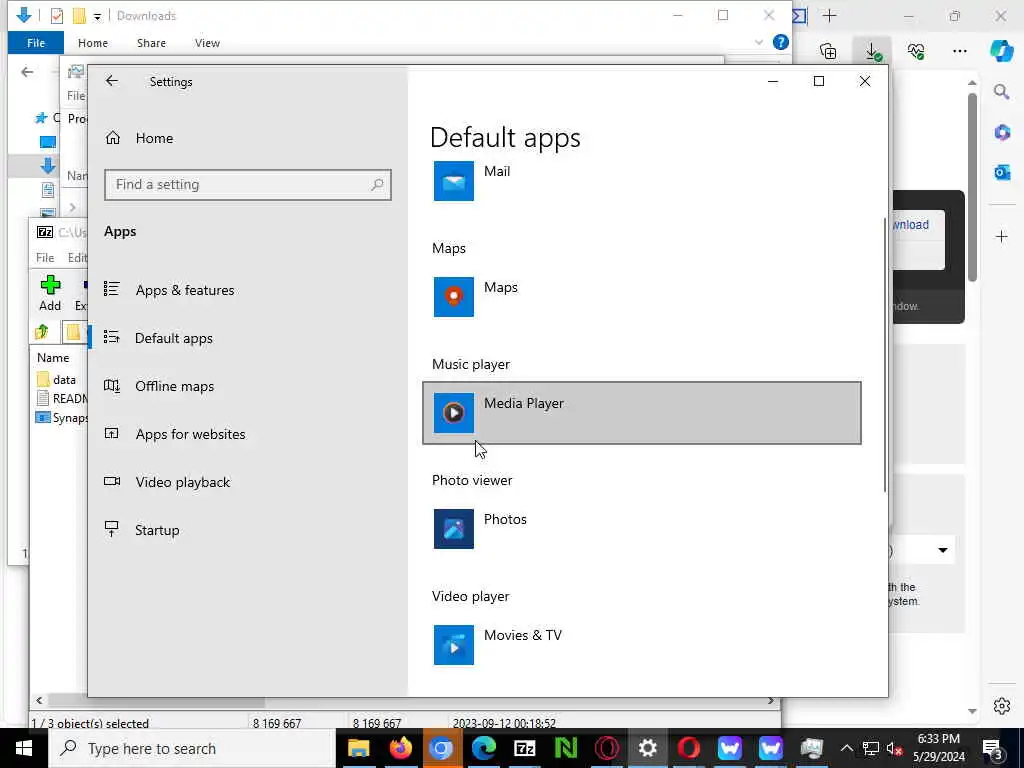Open muted volume tray icon
Viewport: 1024px width, 768px height.
point(894,748)
